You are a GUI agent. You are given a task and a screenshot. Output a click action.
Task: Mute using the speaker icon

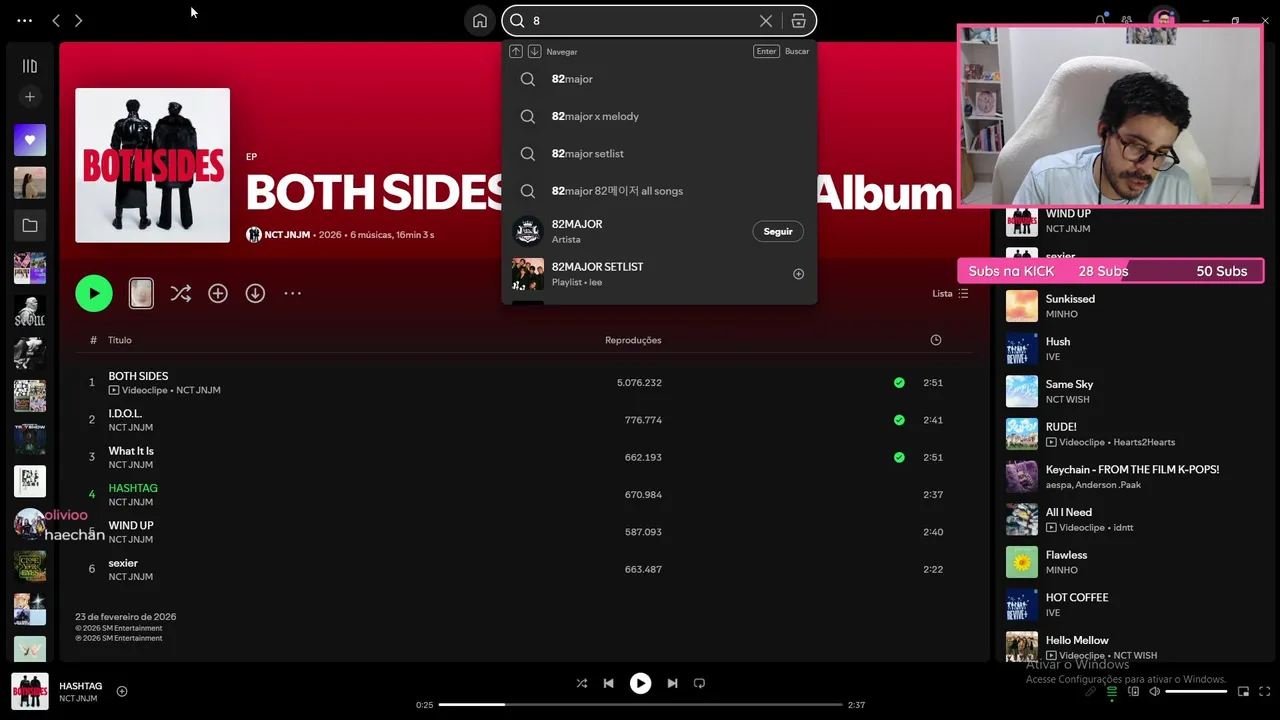click(1154, 691)
